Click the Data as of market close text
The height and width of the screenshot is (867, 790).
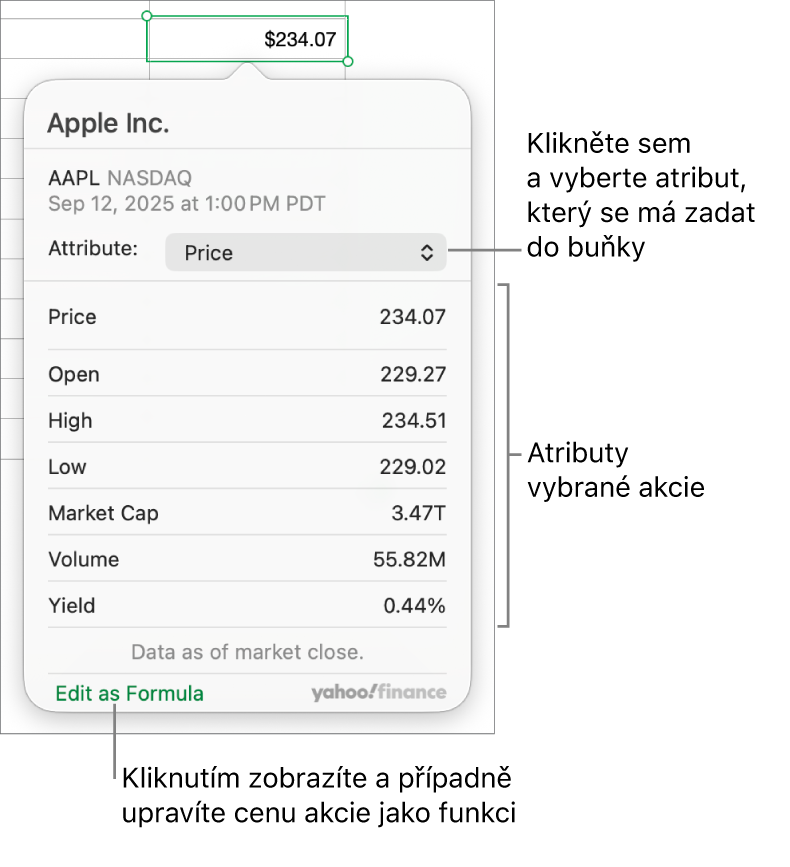246,651
